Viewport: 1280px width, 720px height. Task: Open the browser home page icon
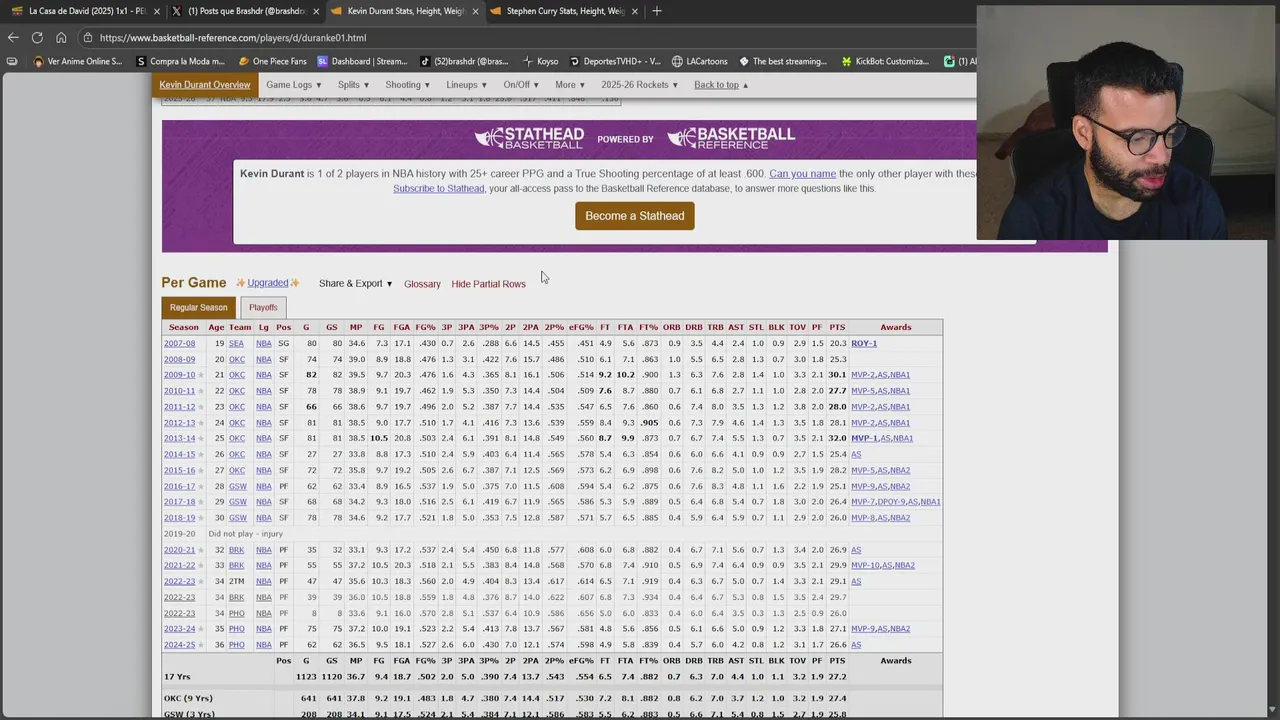(x=61, y=38)
